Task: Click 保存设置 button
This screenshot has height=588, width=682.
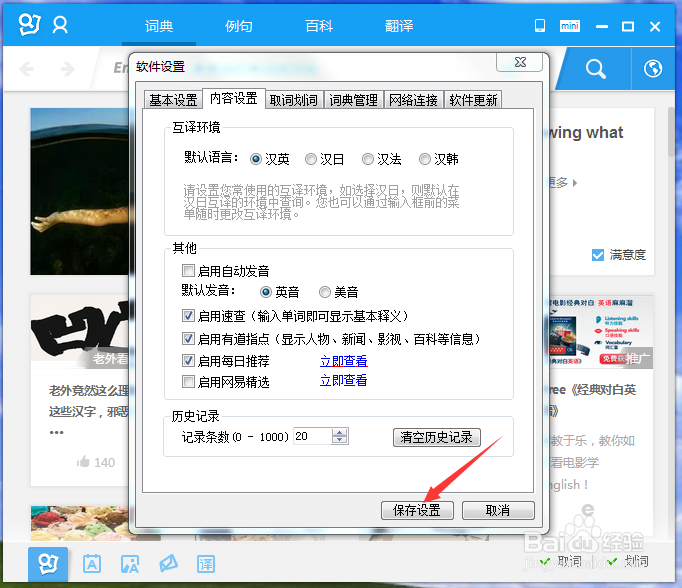Action: [417, 510]
